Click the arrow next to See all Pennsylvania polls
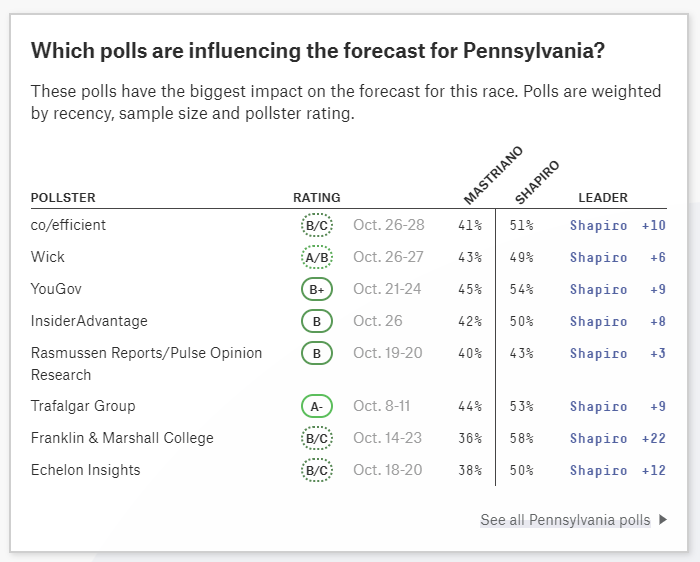Image resolution: width=700 pixels, height=562 pixels. (663, 520)
